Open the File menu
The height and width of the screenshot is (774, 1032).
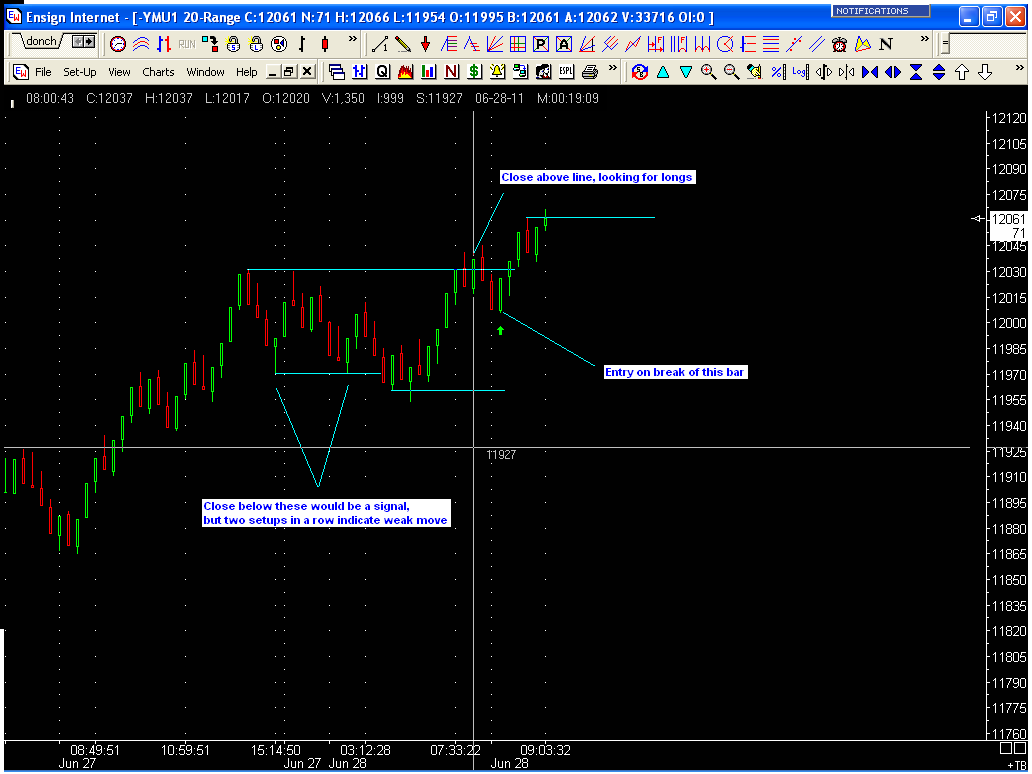[43, 72]
